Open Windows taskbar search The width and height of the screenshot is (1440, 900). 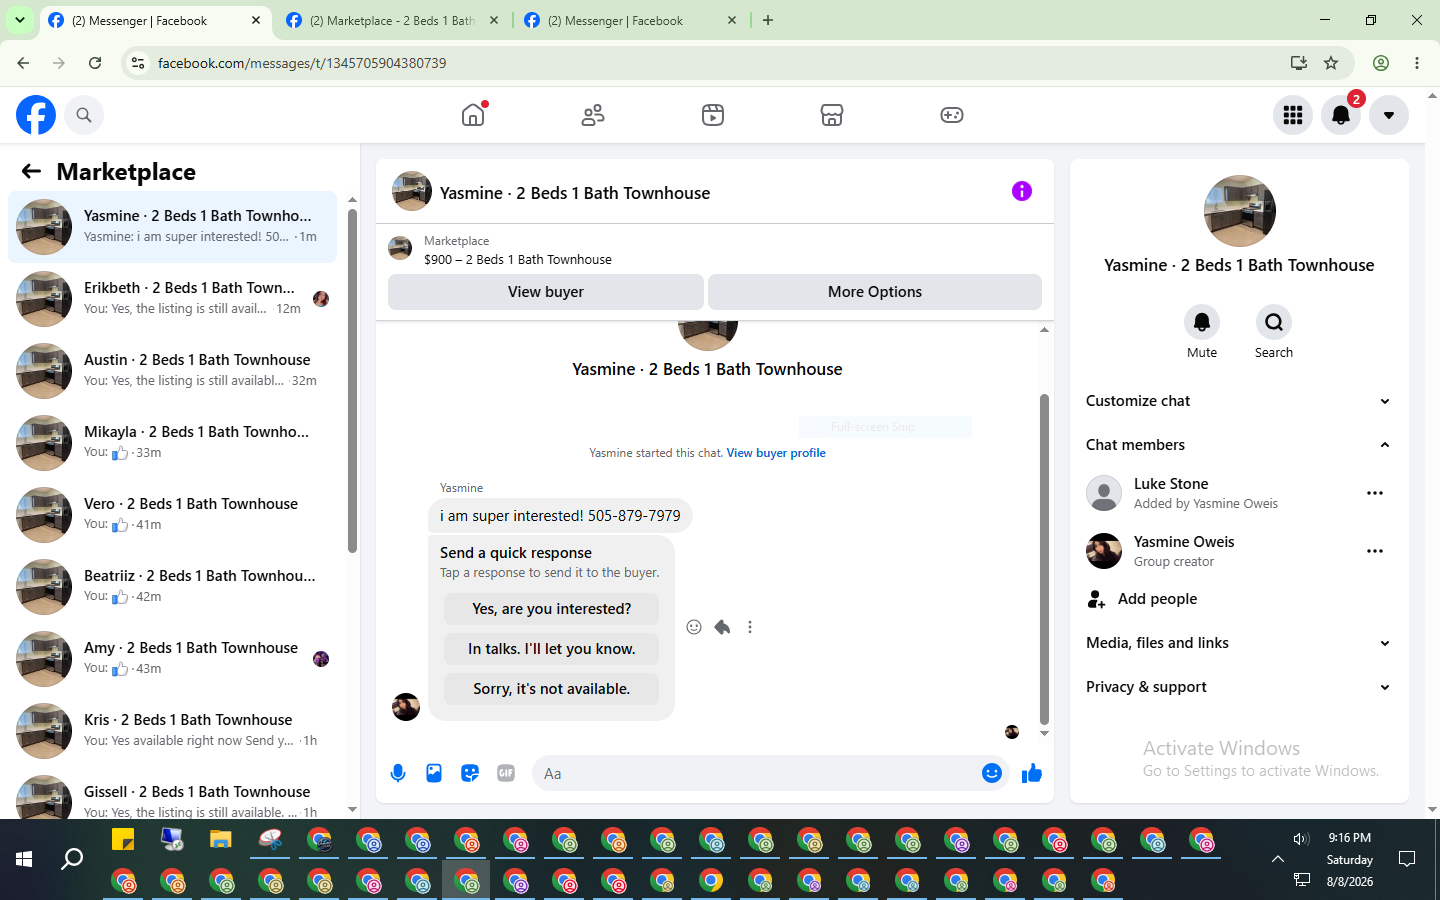tap(72, 859)
